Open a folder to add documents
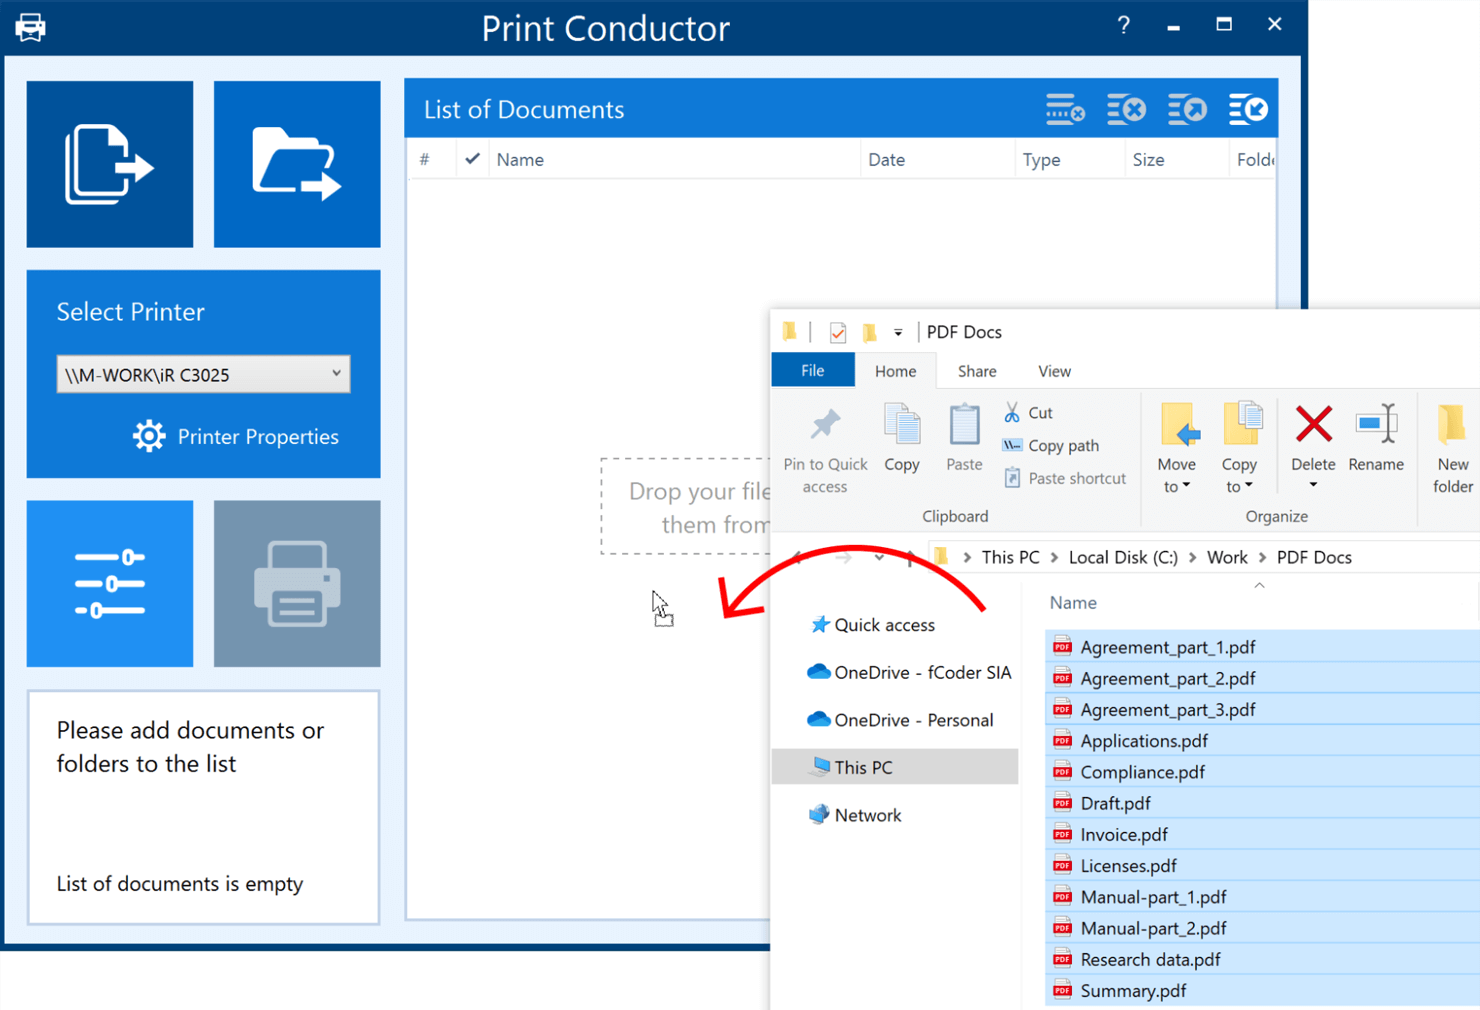The image size is (1480, 1010). [297, 163]
